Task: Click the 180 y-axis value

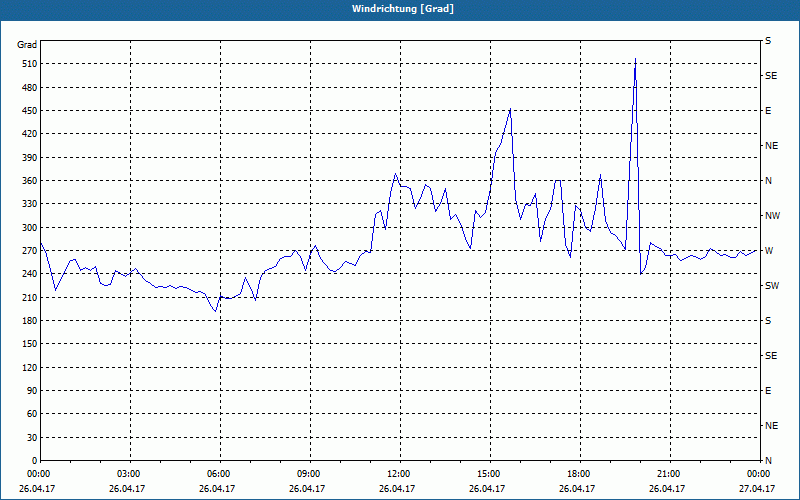Action: 30,321
